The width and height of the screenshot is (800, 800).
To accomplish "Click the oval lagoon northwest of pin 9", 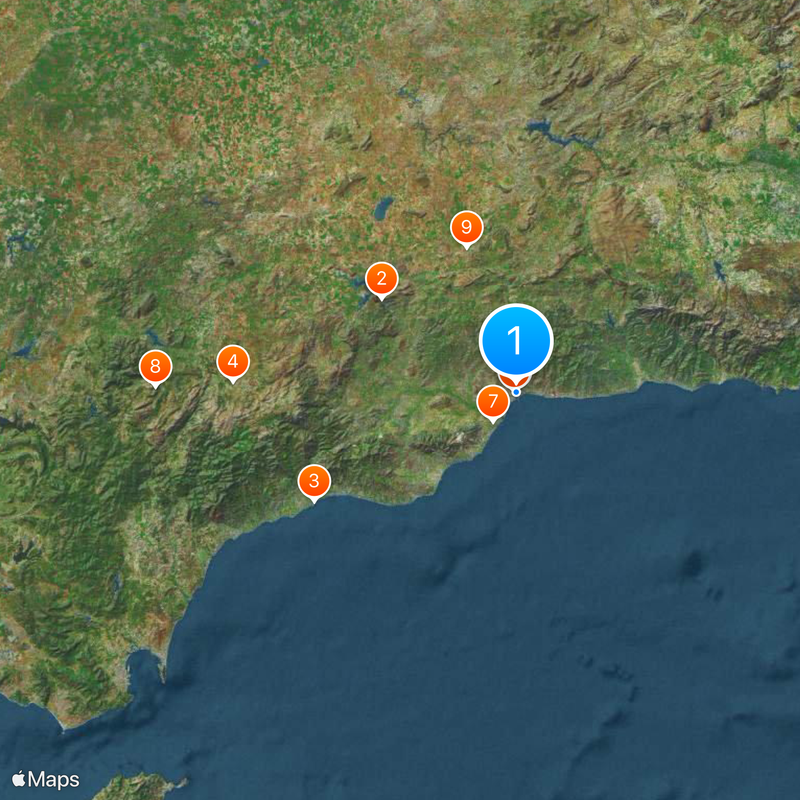I will [x=383, y=208].
